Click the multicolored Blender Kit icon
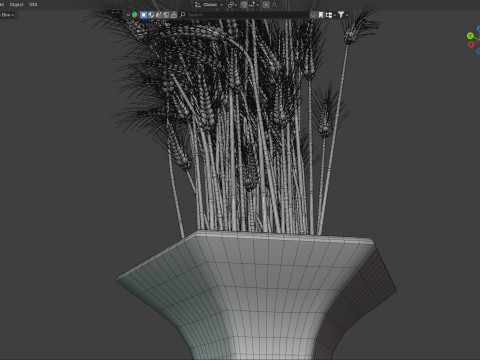 pos(135,15)
